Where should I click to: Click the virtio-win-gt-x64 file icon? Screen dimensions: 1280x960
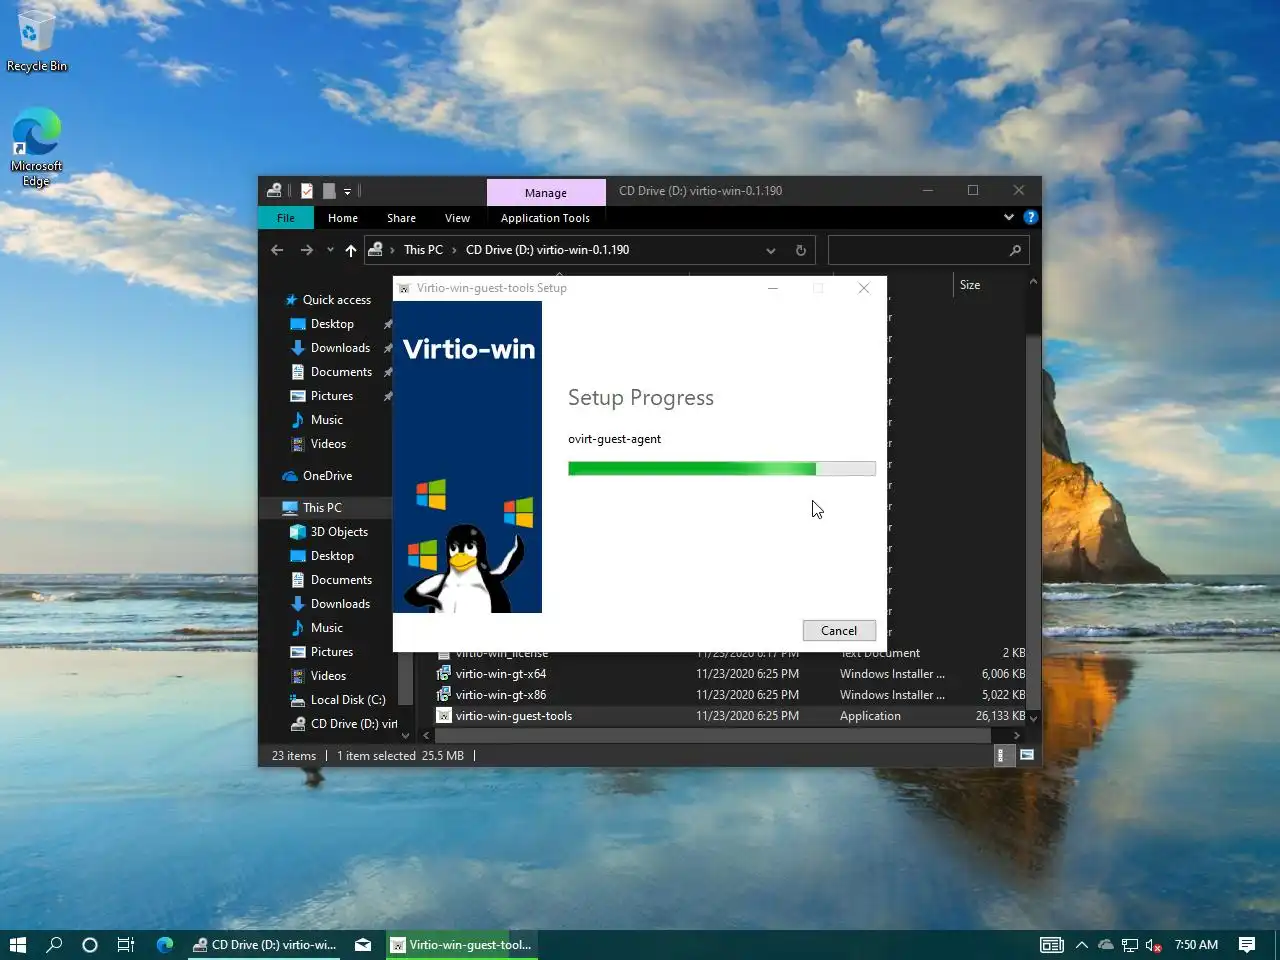tap(444, 674)
